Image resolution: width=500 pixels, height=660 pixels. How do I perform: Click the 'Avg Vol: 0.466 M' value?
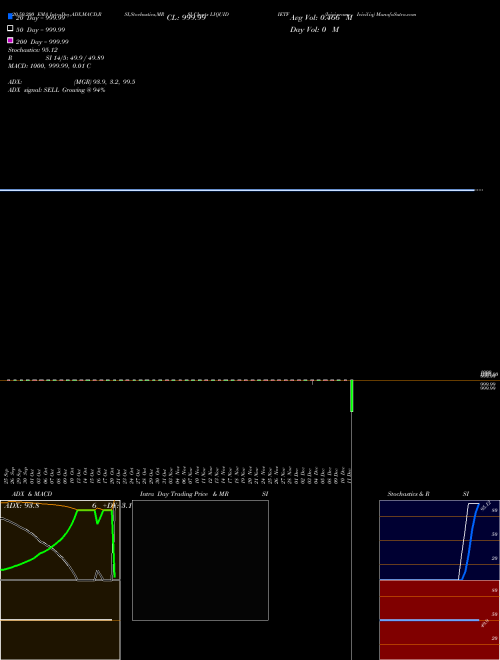(x=321, y=18)
